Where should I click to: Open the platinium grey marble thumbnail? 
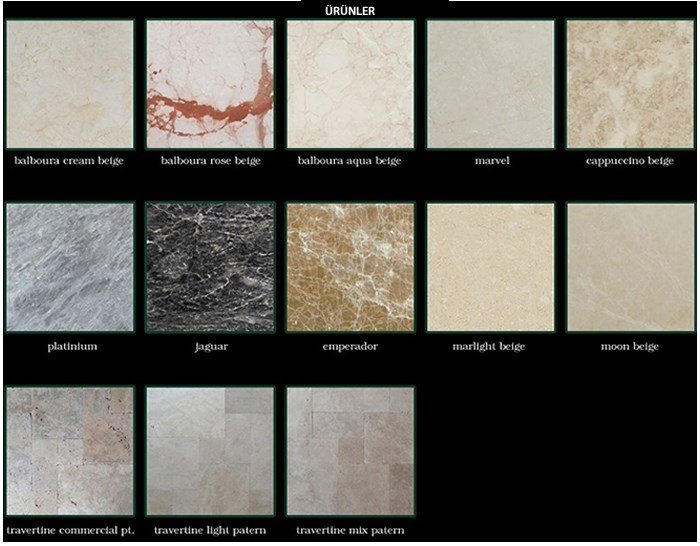point(70,267)
